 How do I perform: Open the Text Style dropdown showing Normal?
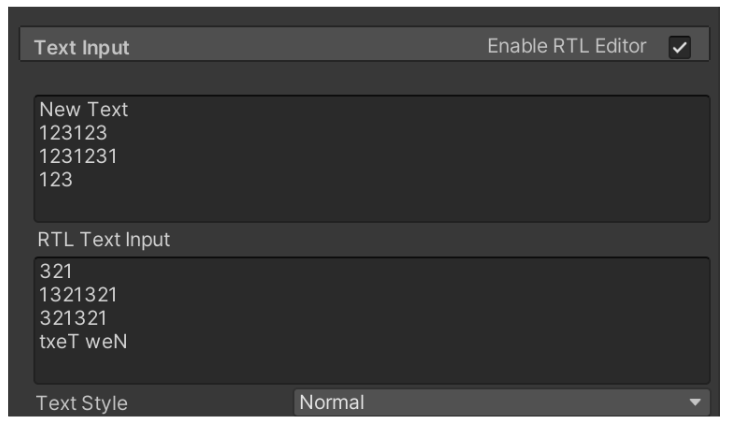[500, 403]
